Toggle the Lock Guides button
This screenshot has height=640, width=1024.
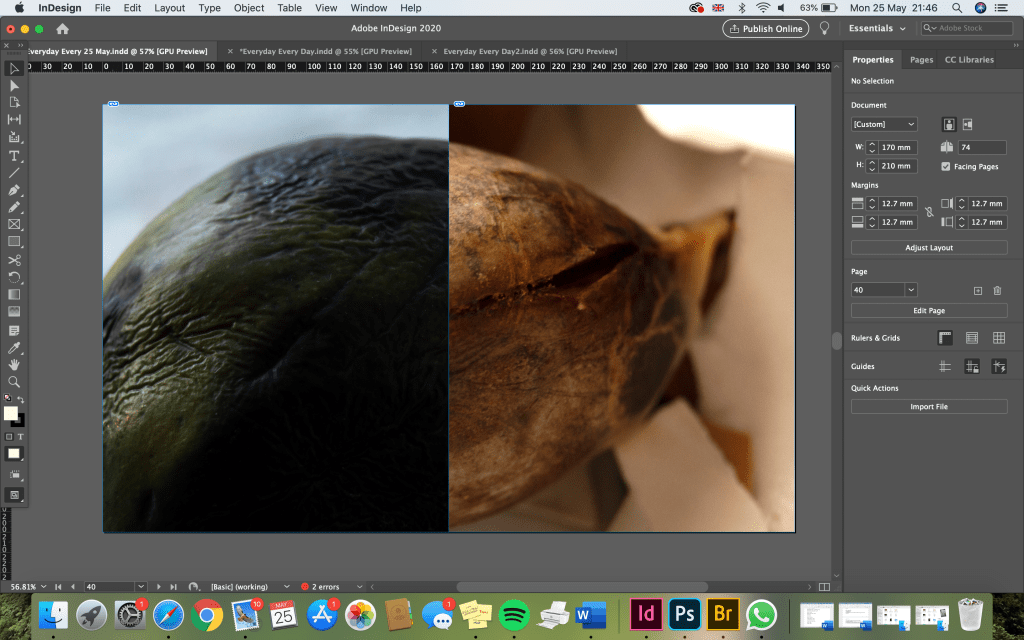pos(971,367)
